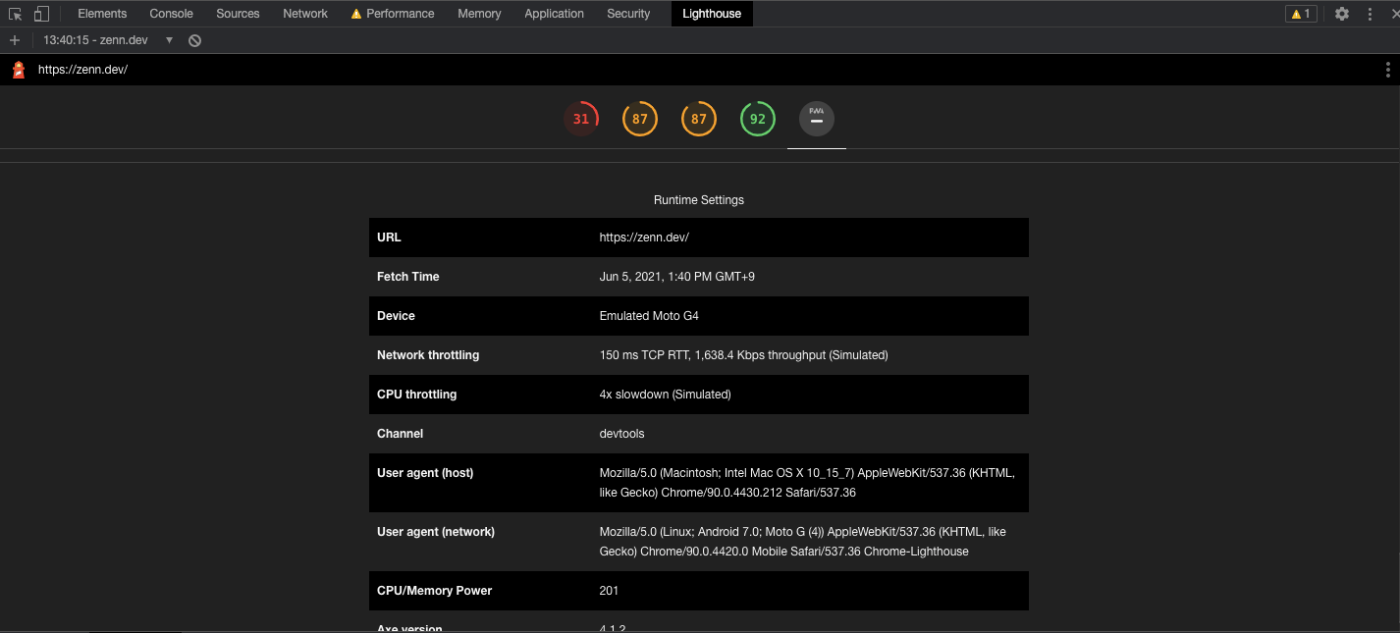Click the Device row label
Image resolution: width=1400 pixels, height=633 pixels.
[x=396, y=316]
